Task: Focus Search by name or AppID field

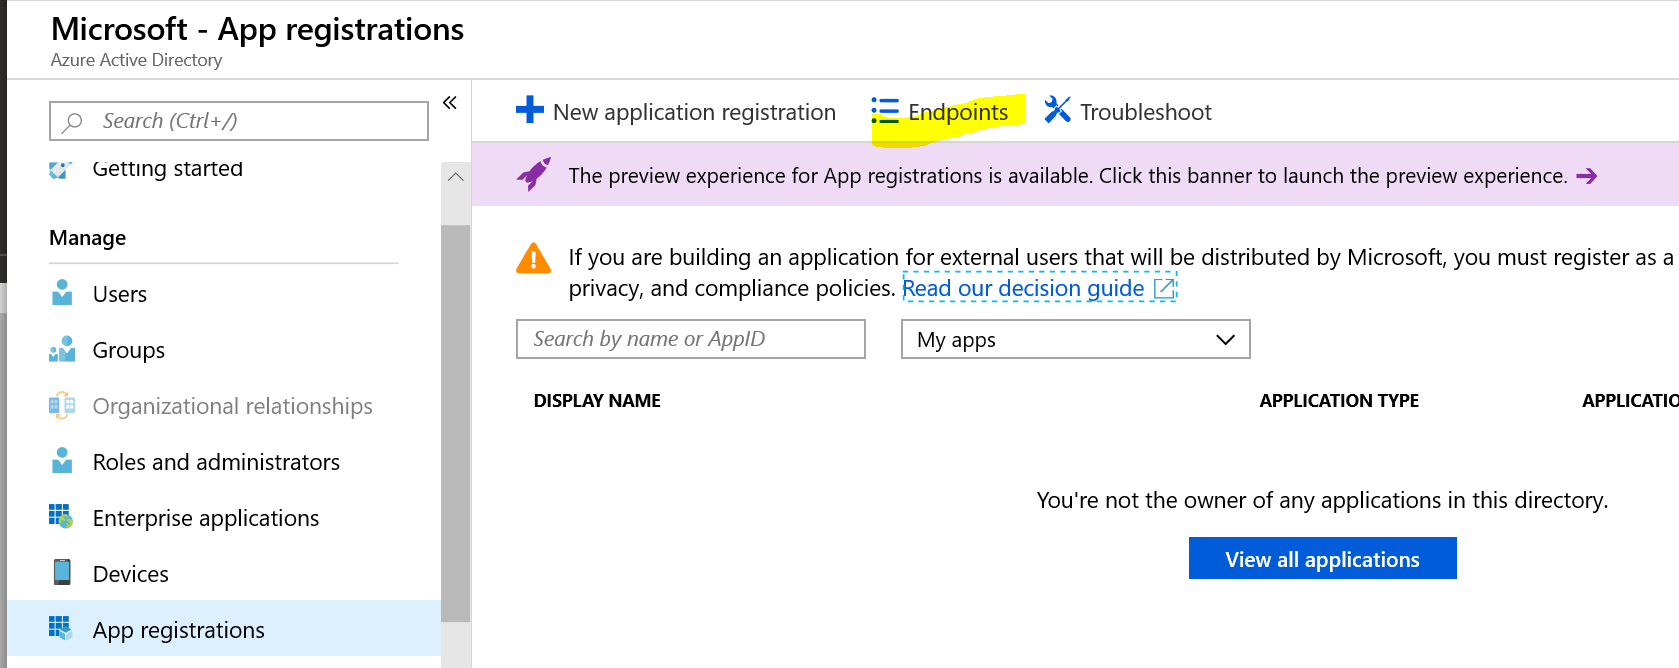Action: click(x=691, y=339)
